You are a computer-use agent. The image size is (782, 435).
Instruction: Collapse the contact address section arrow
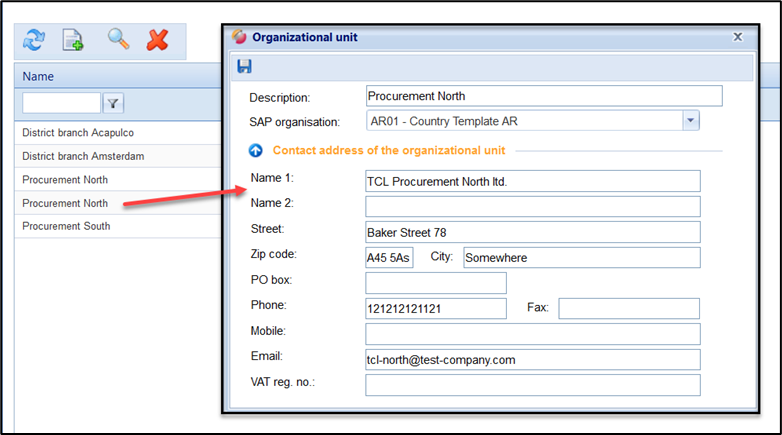click(x=255, y=151)
